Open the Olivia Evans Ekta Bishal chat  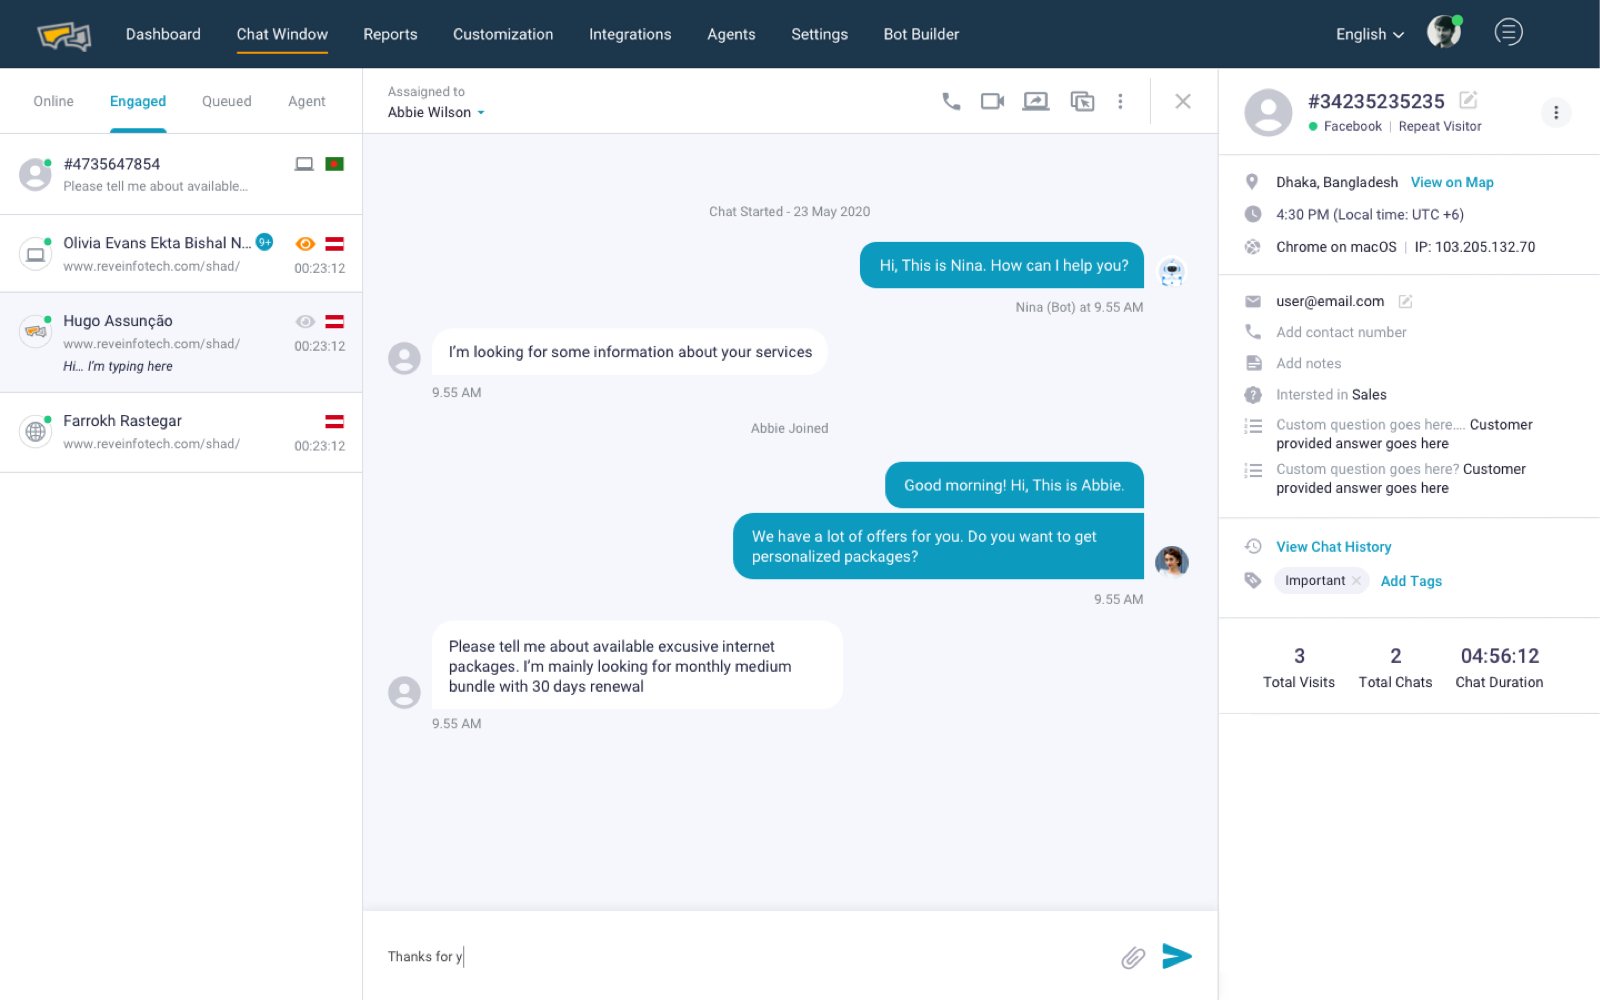tap(181, 254)
